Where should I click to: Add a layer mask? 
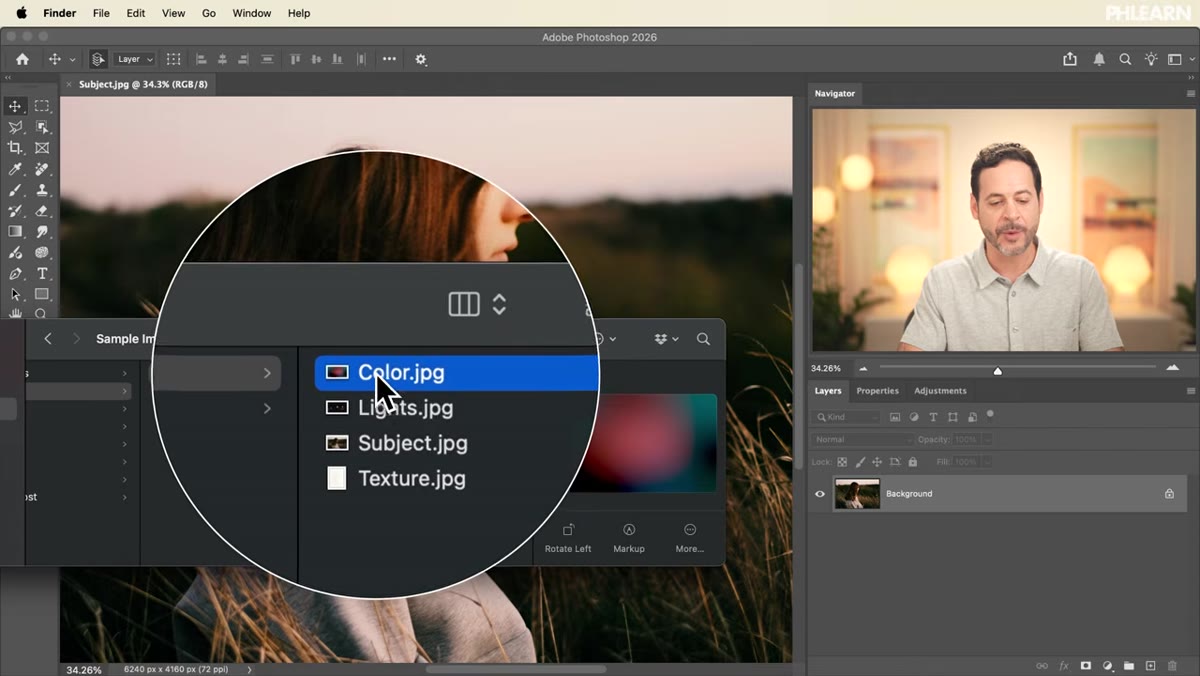point(1086,665)
